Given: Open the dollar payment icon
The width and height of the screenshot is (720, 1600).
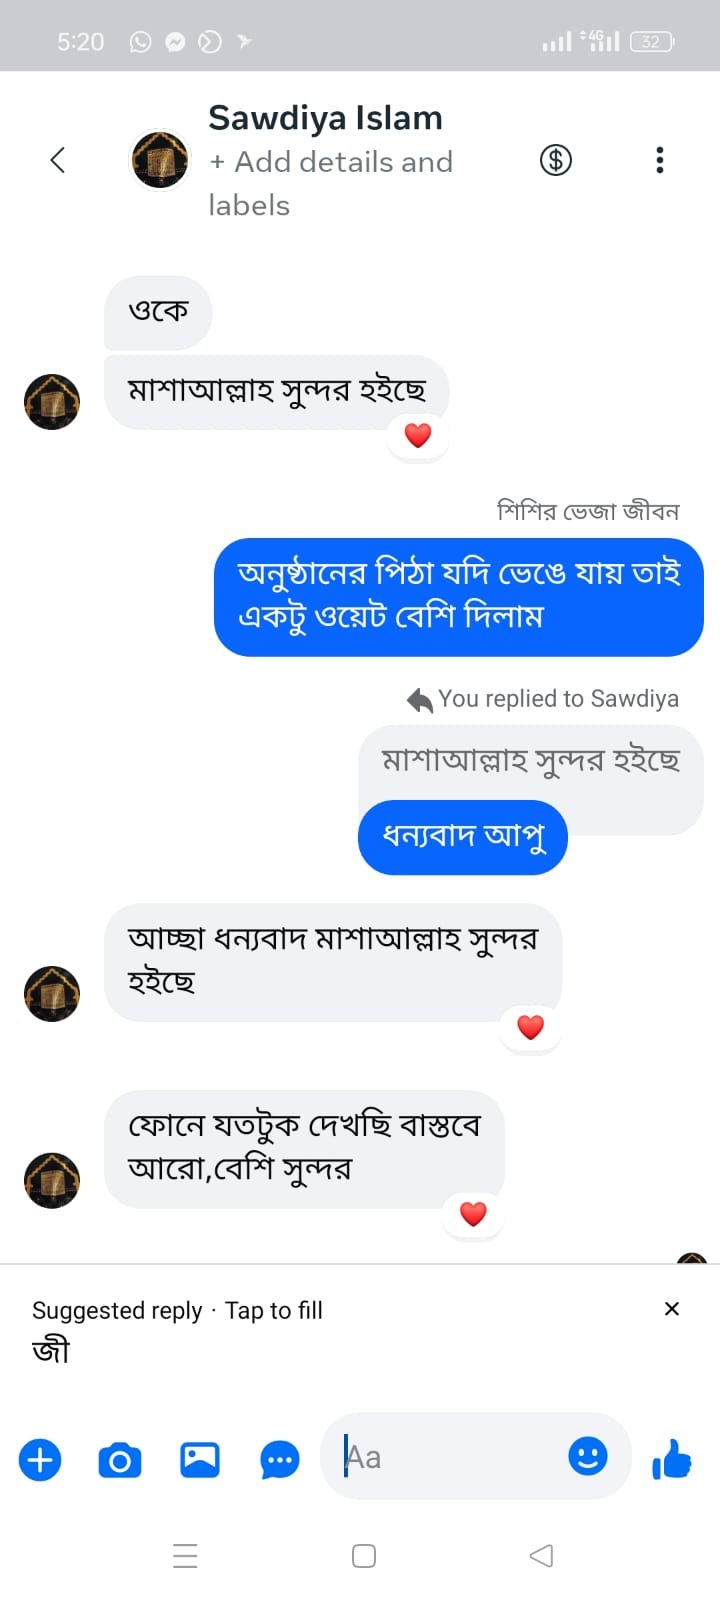Looking at the screenshot, I should point(556,160).
